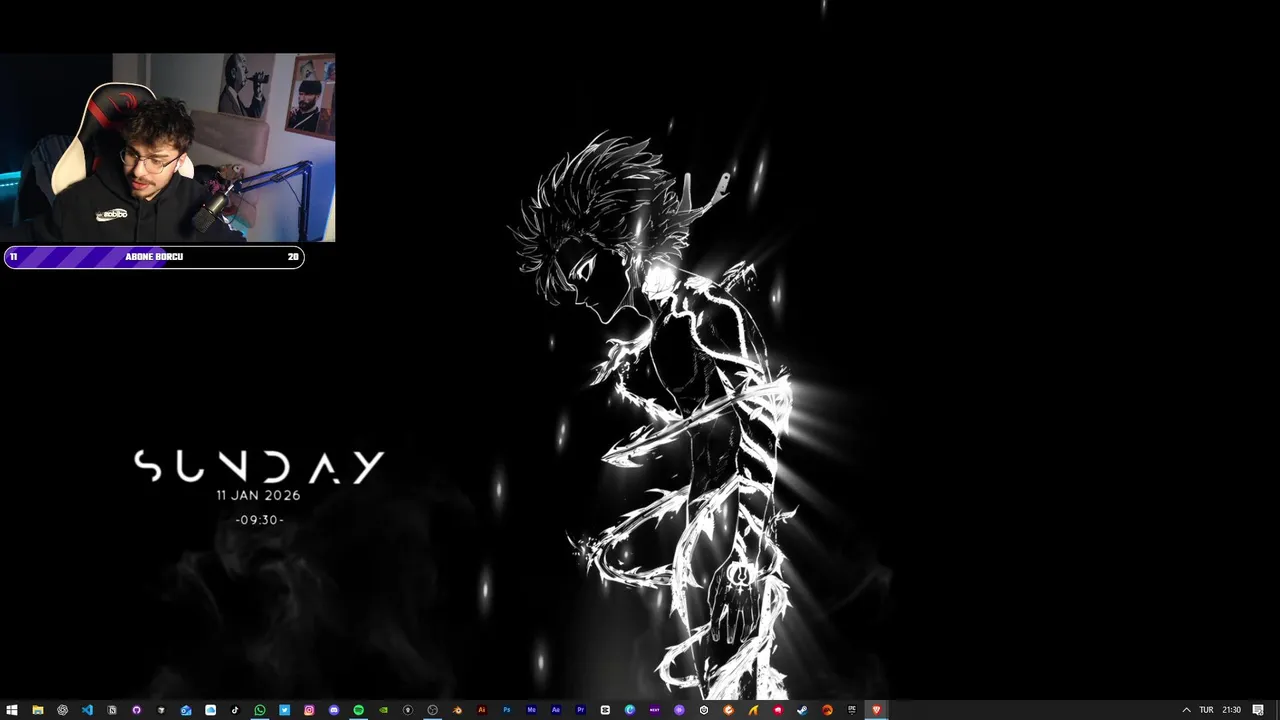Launch ChatGPT from the taskbar
Screen dimensions: 1280x720
click(62, 710)
